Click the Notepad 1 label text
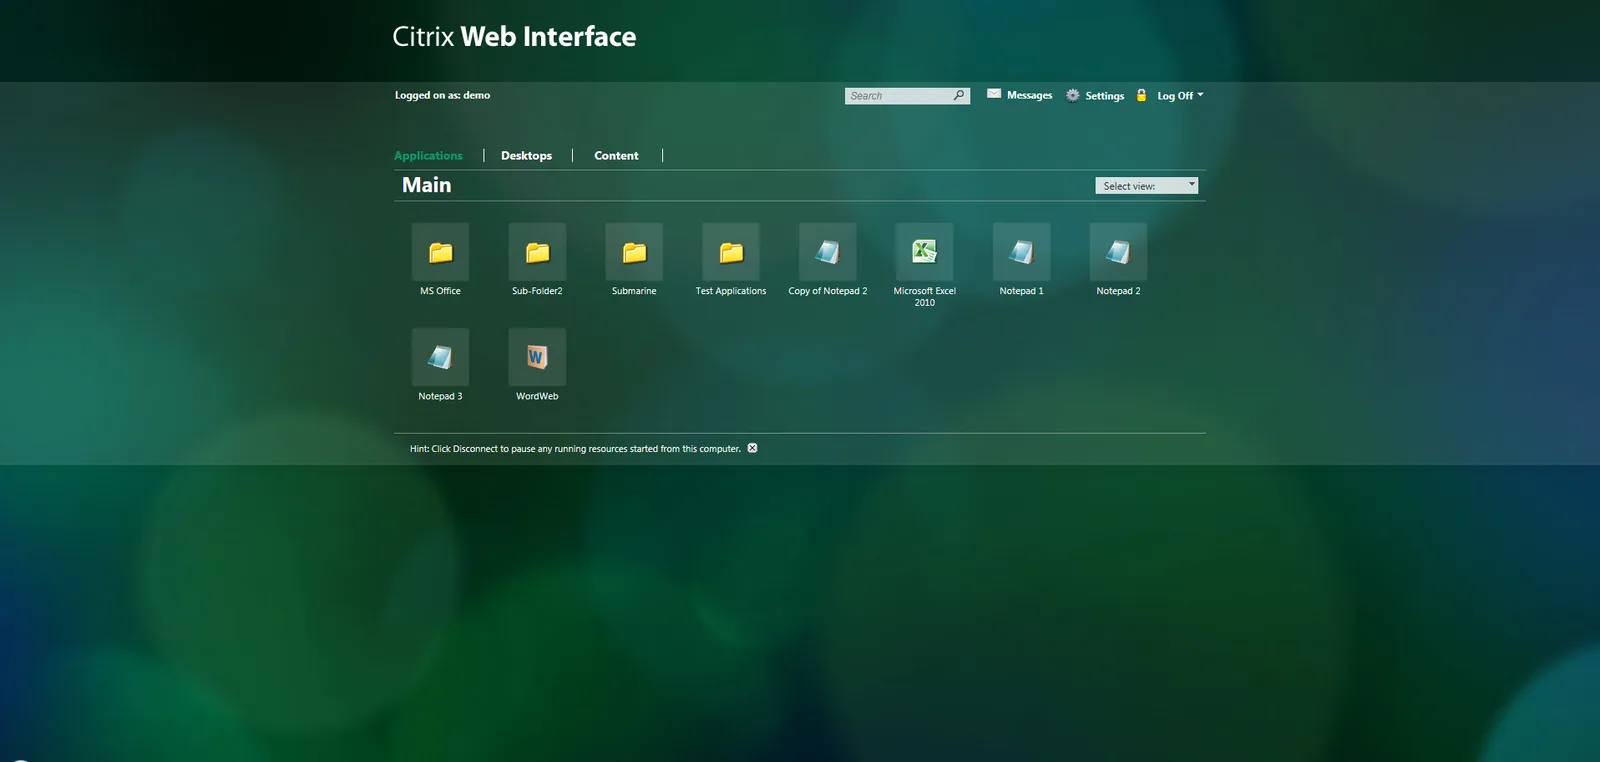The height and width of the screenshot is (762, 1600). pyautogui.click(x=1021, y=291)
